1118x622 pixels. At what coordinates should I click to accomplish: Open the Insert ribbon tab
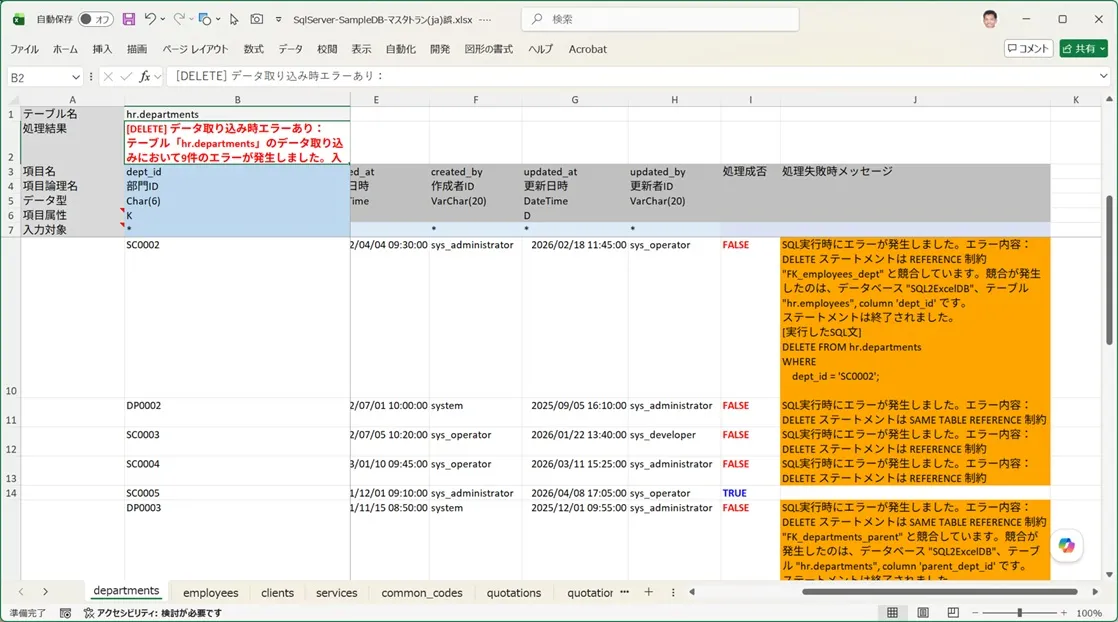(x=102, y=49)
